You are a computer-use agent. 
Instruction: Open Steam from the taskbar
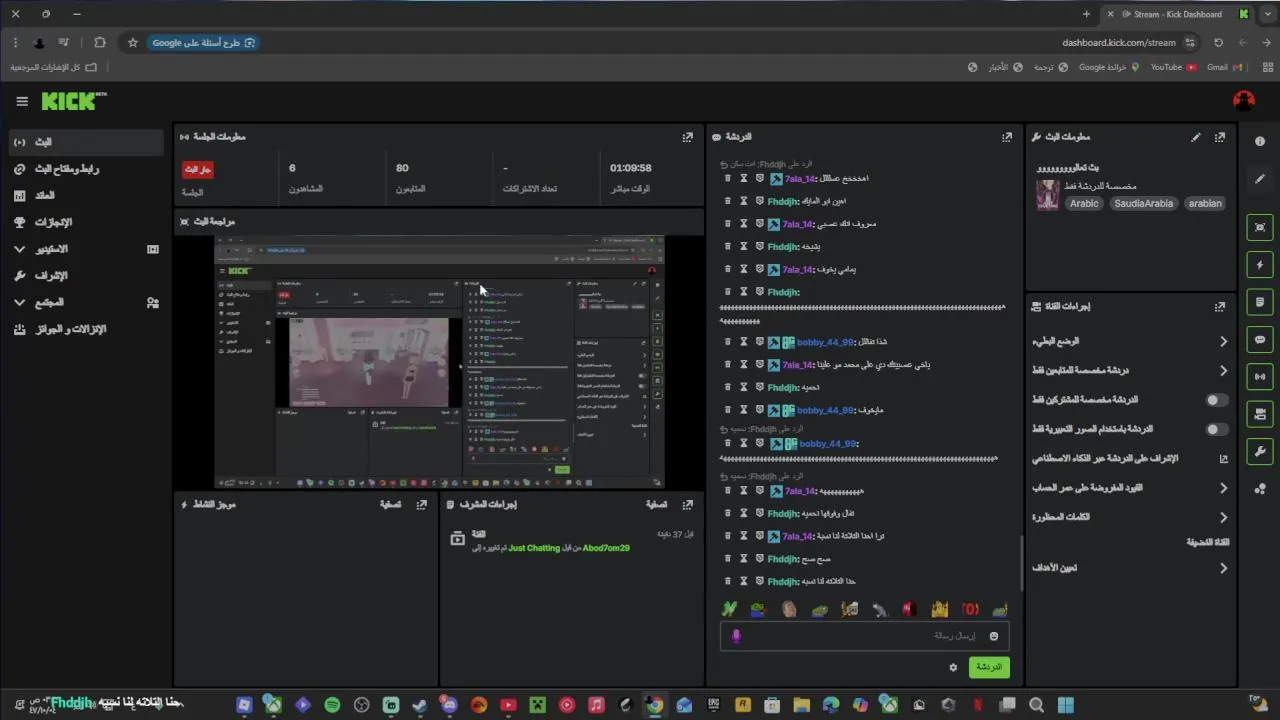[x=420, y=705]
